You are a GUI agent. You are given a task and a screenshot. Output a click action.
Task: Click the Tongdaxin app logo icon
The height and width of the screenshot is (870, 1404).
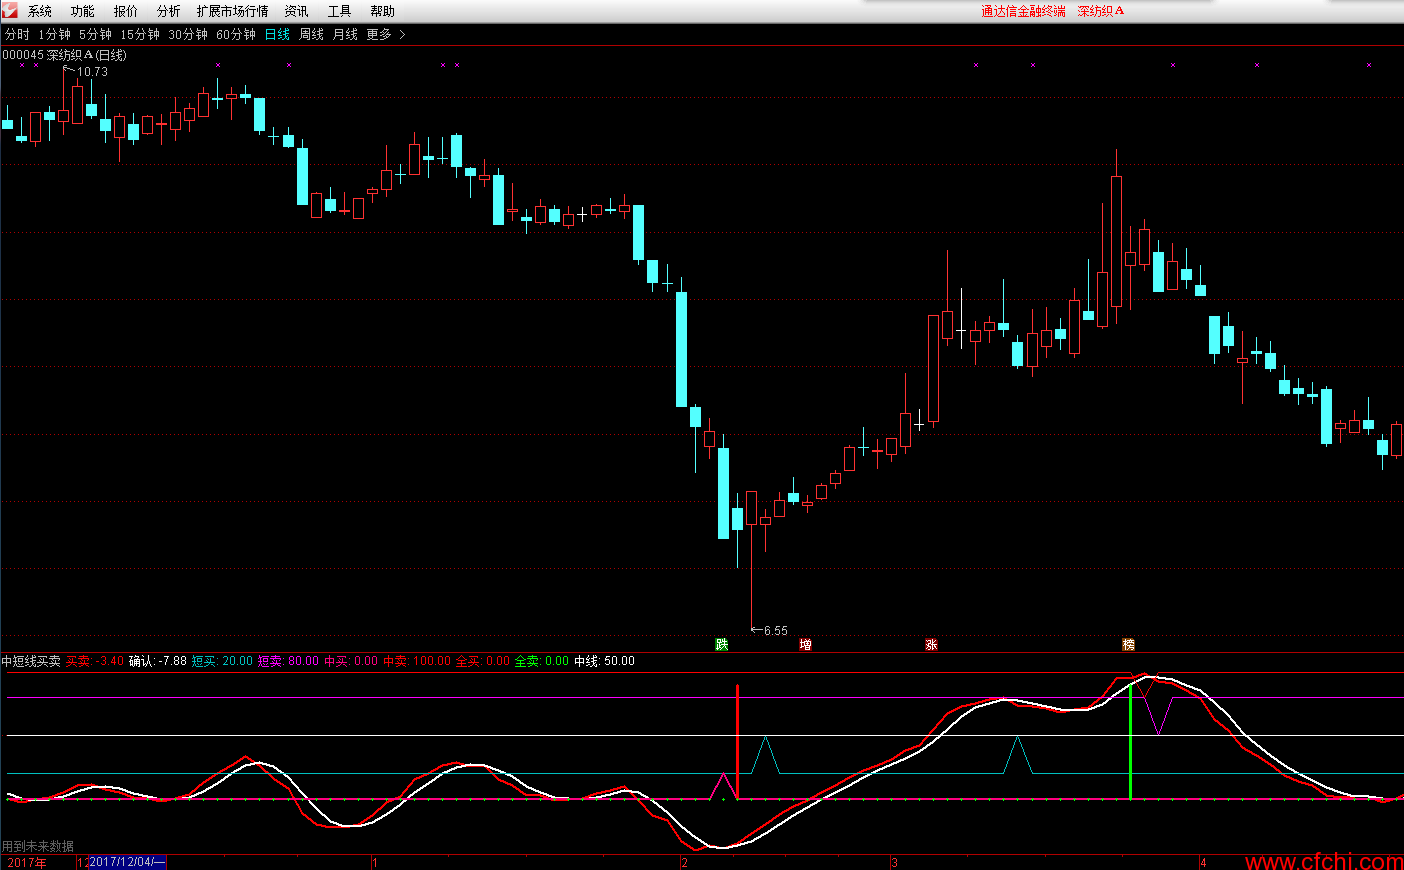[10, 11]
